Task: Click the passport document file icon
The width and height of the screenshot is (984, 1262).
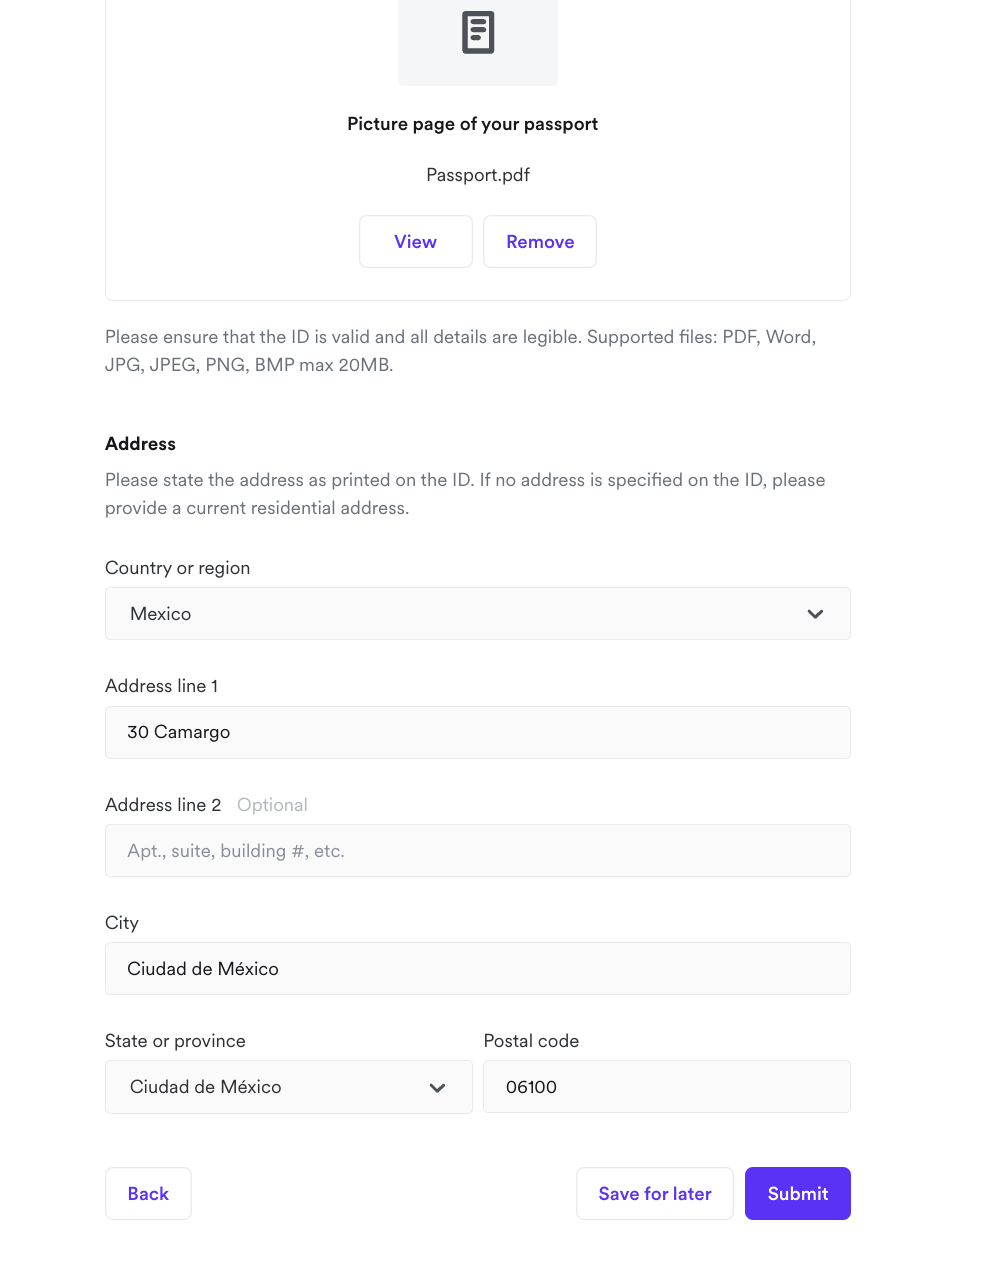Action: tap(478, 33)
